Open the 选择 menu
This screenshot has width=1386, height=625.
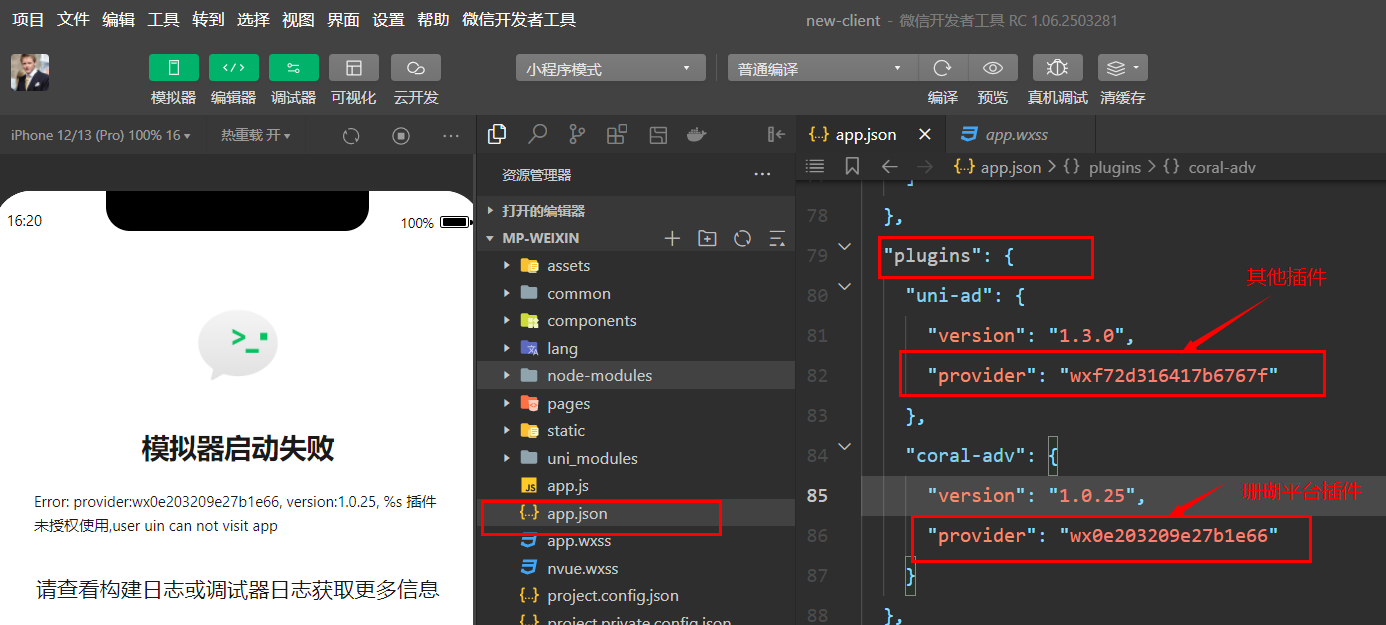pos(253,20)
